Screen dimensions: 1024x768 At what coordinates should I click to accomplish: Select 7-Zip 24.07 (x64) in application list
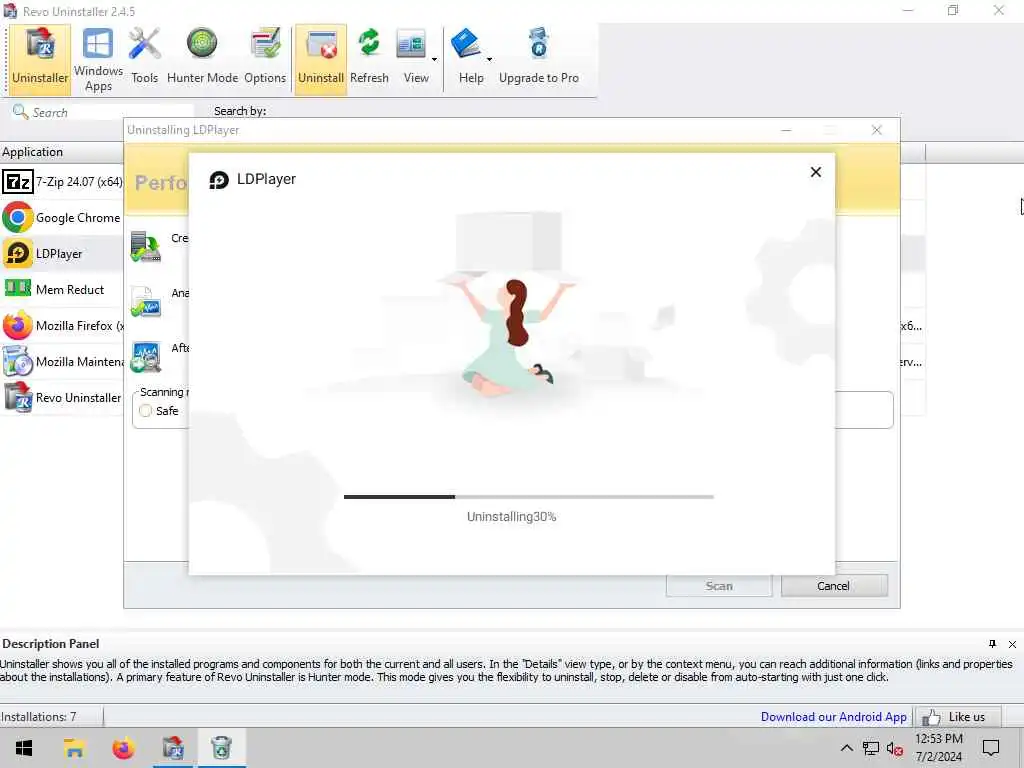tap(62, 182)
